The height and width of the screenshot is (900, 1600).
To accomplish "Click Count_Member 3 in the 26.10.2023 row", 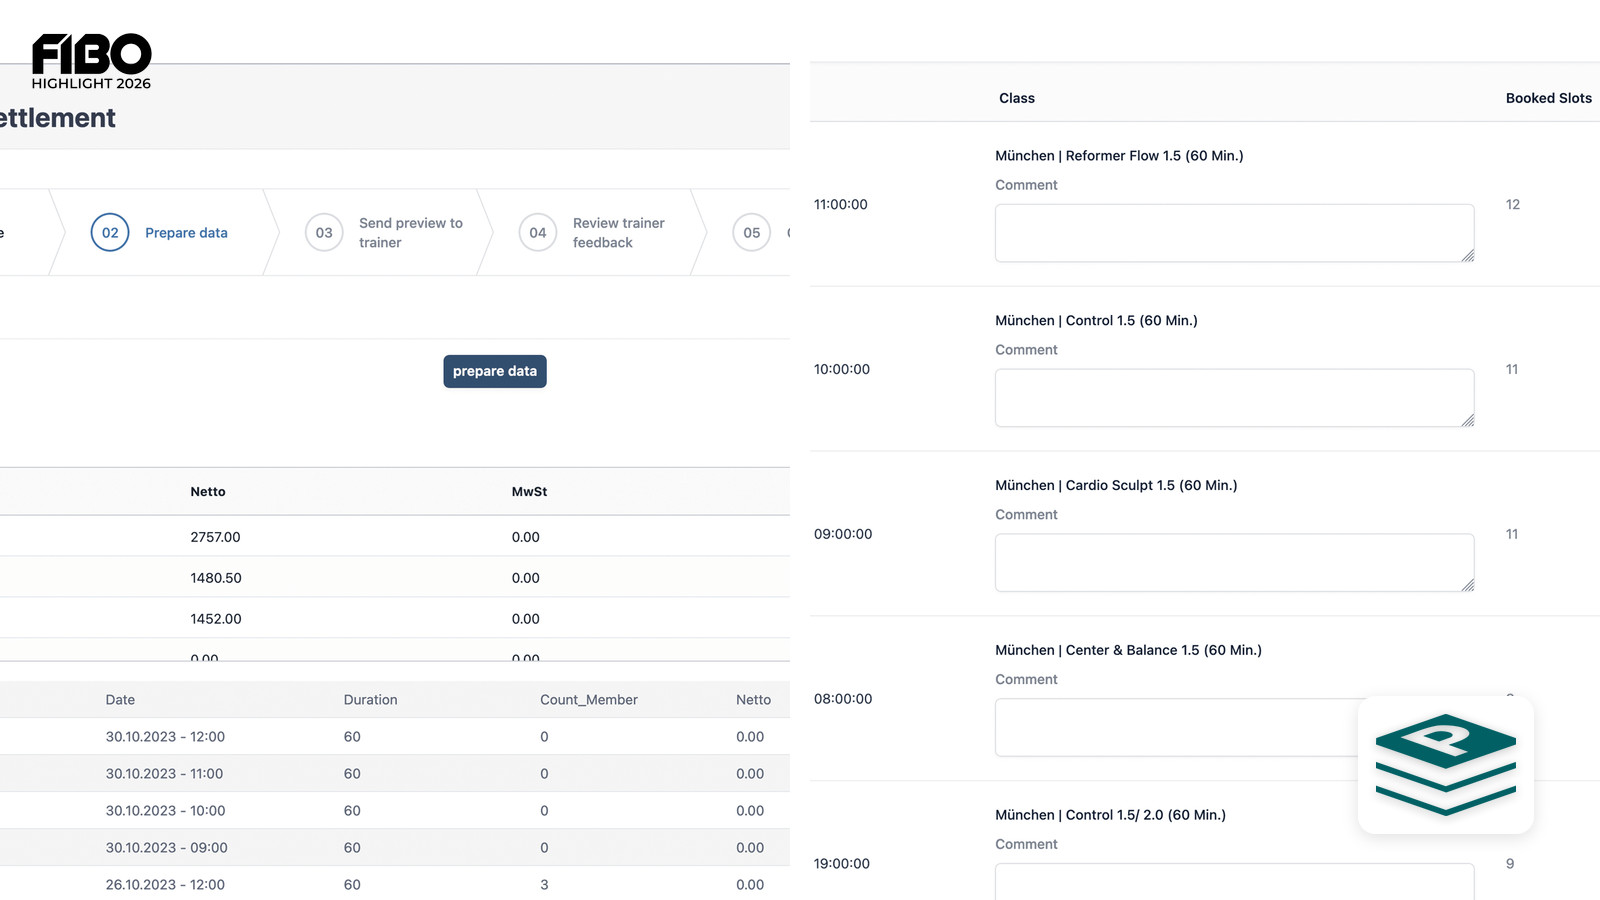I will (544, 885).
